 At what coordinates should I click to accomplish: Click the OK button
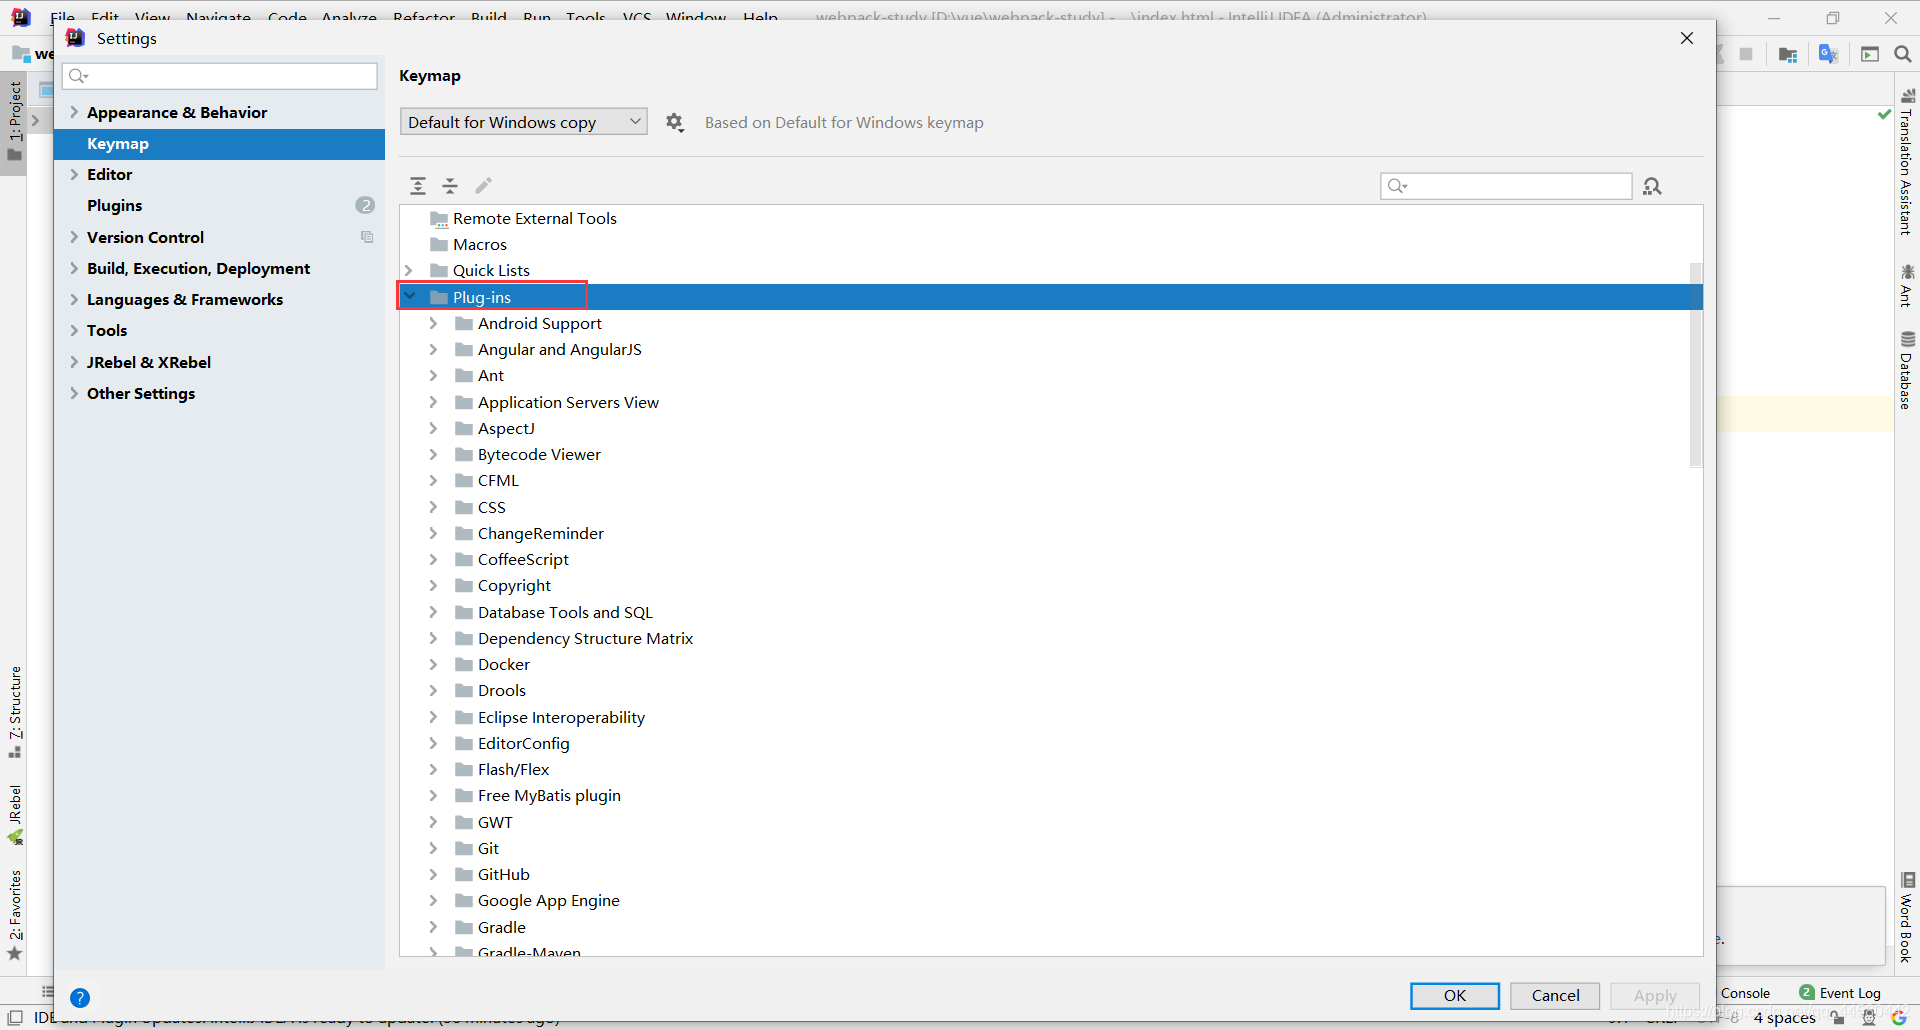[x=1455, y=995]
